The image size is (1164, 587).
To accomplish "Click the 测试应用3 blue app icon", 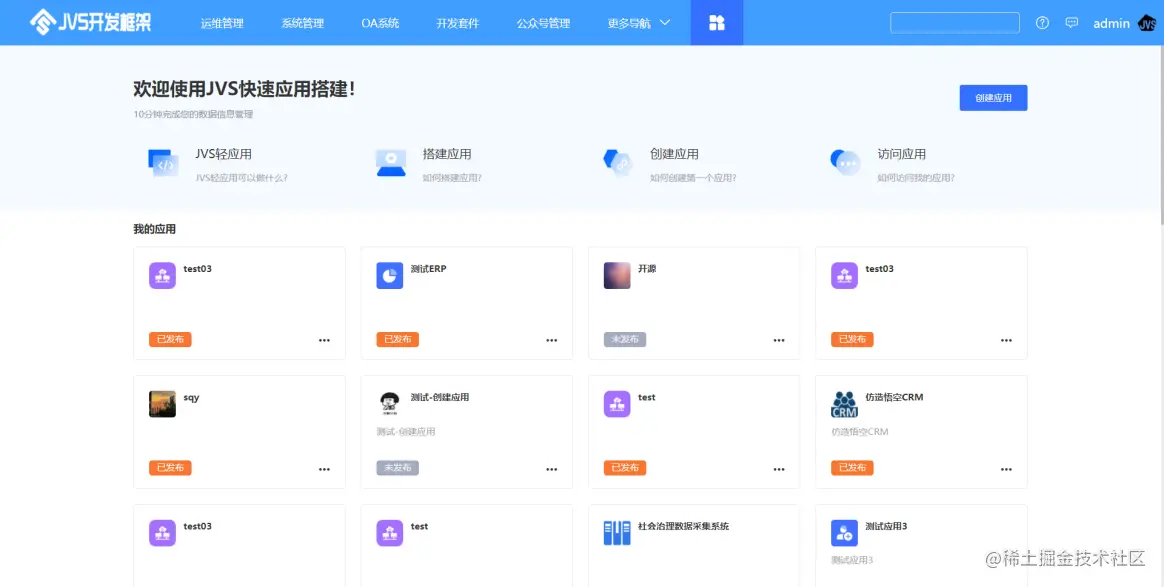I will [844, 533].
